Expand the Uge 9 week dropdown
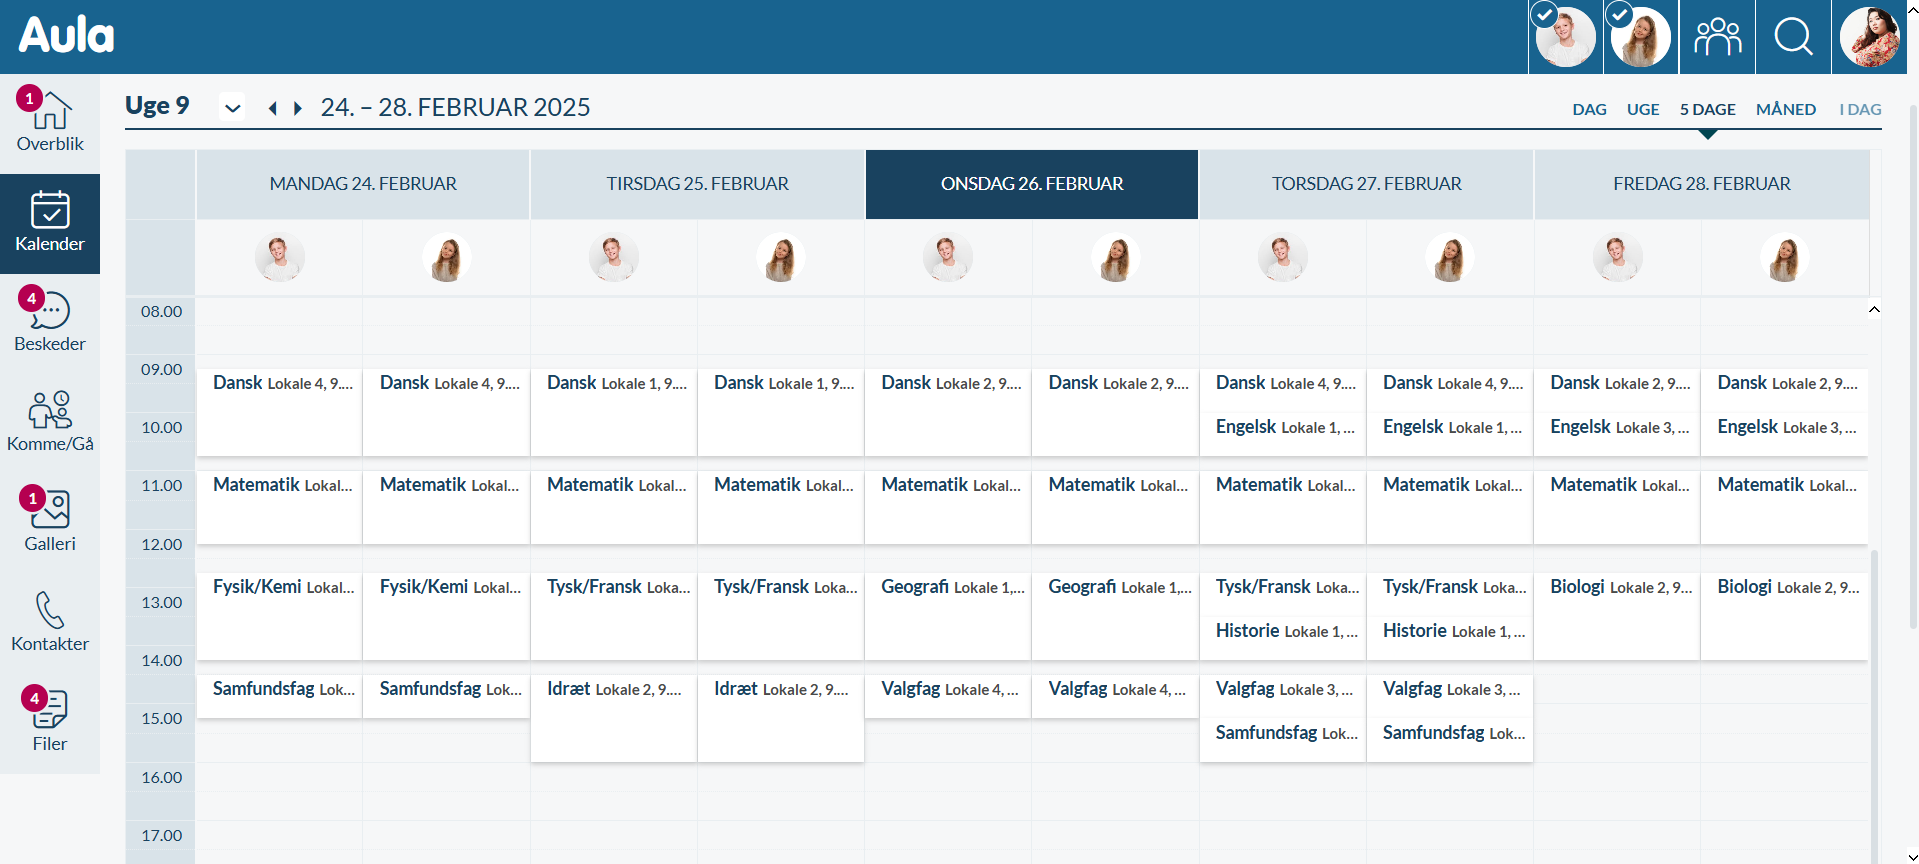Image resolution: width=1919 pixels, height=864 pixels. pyautogui.click(x=233, y=108)
